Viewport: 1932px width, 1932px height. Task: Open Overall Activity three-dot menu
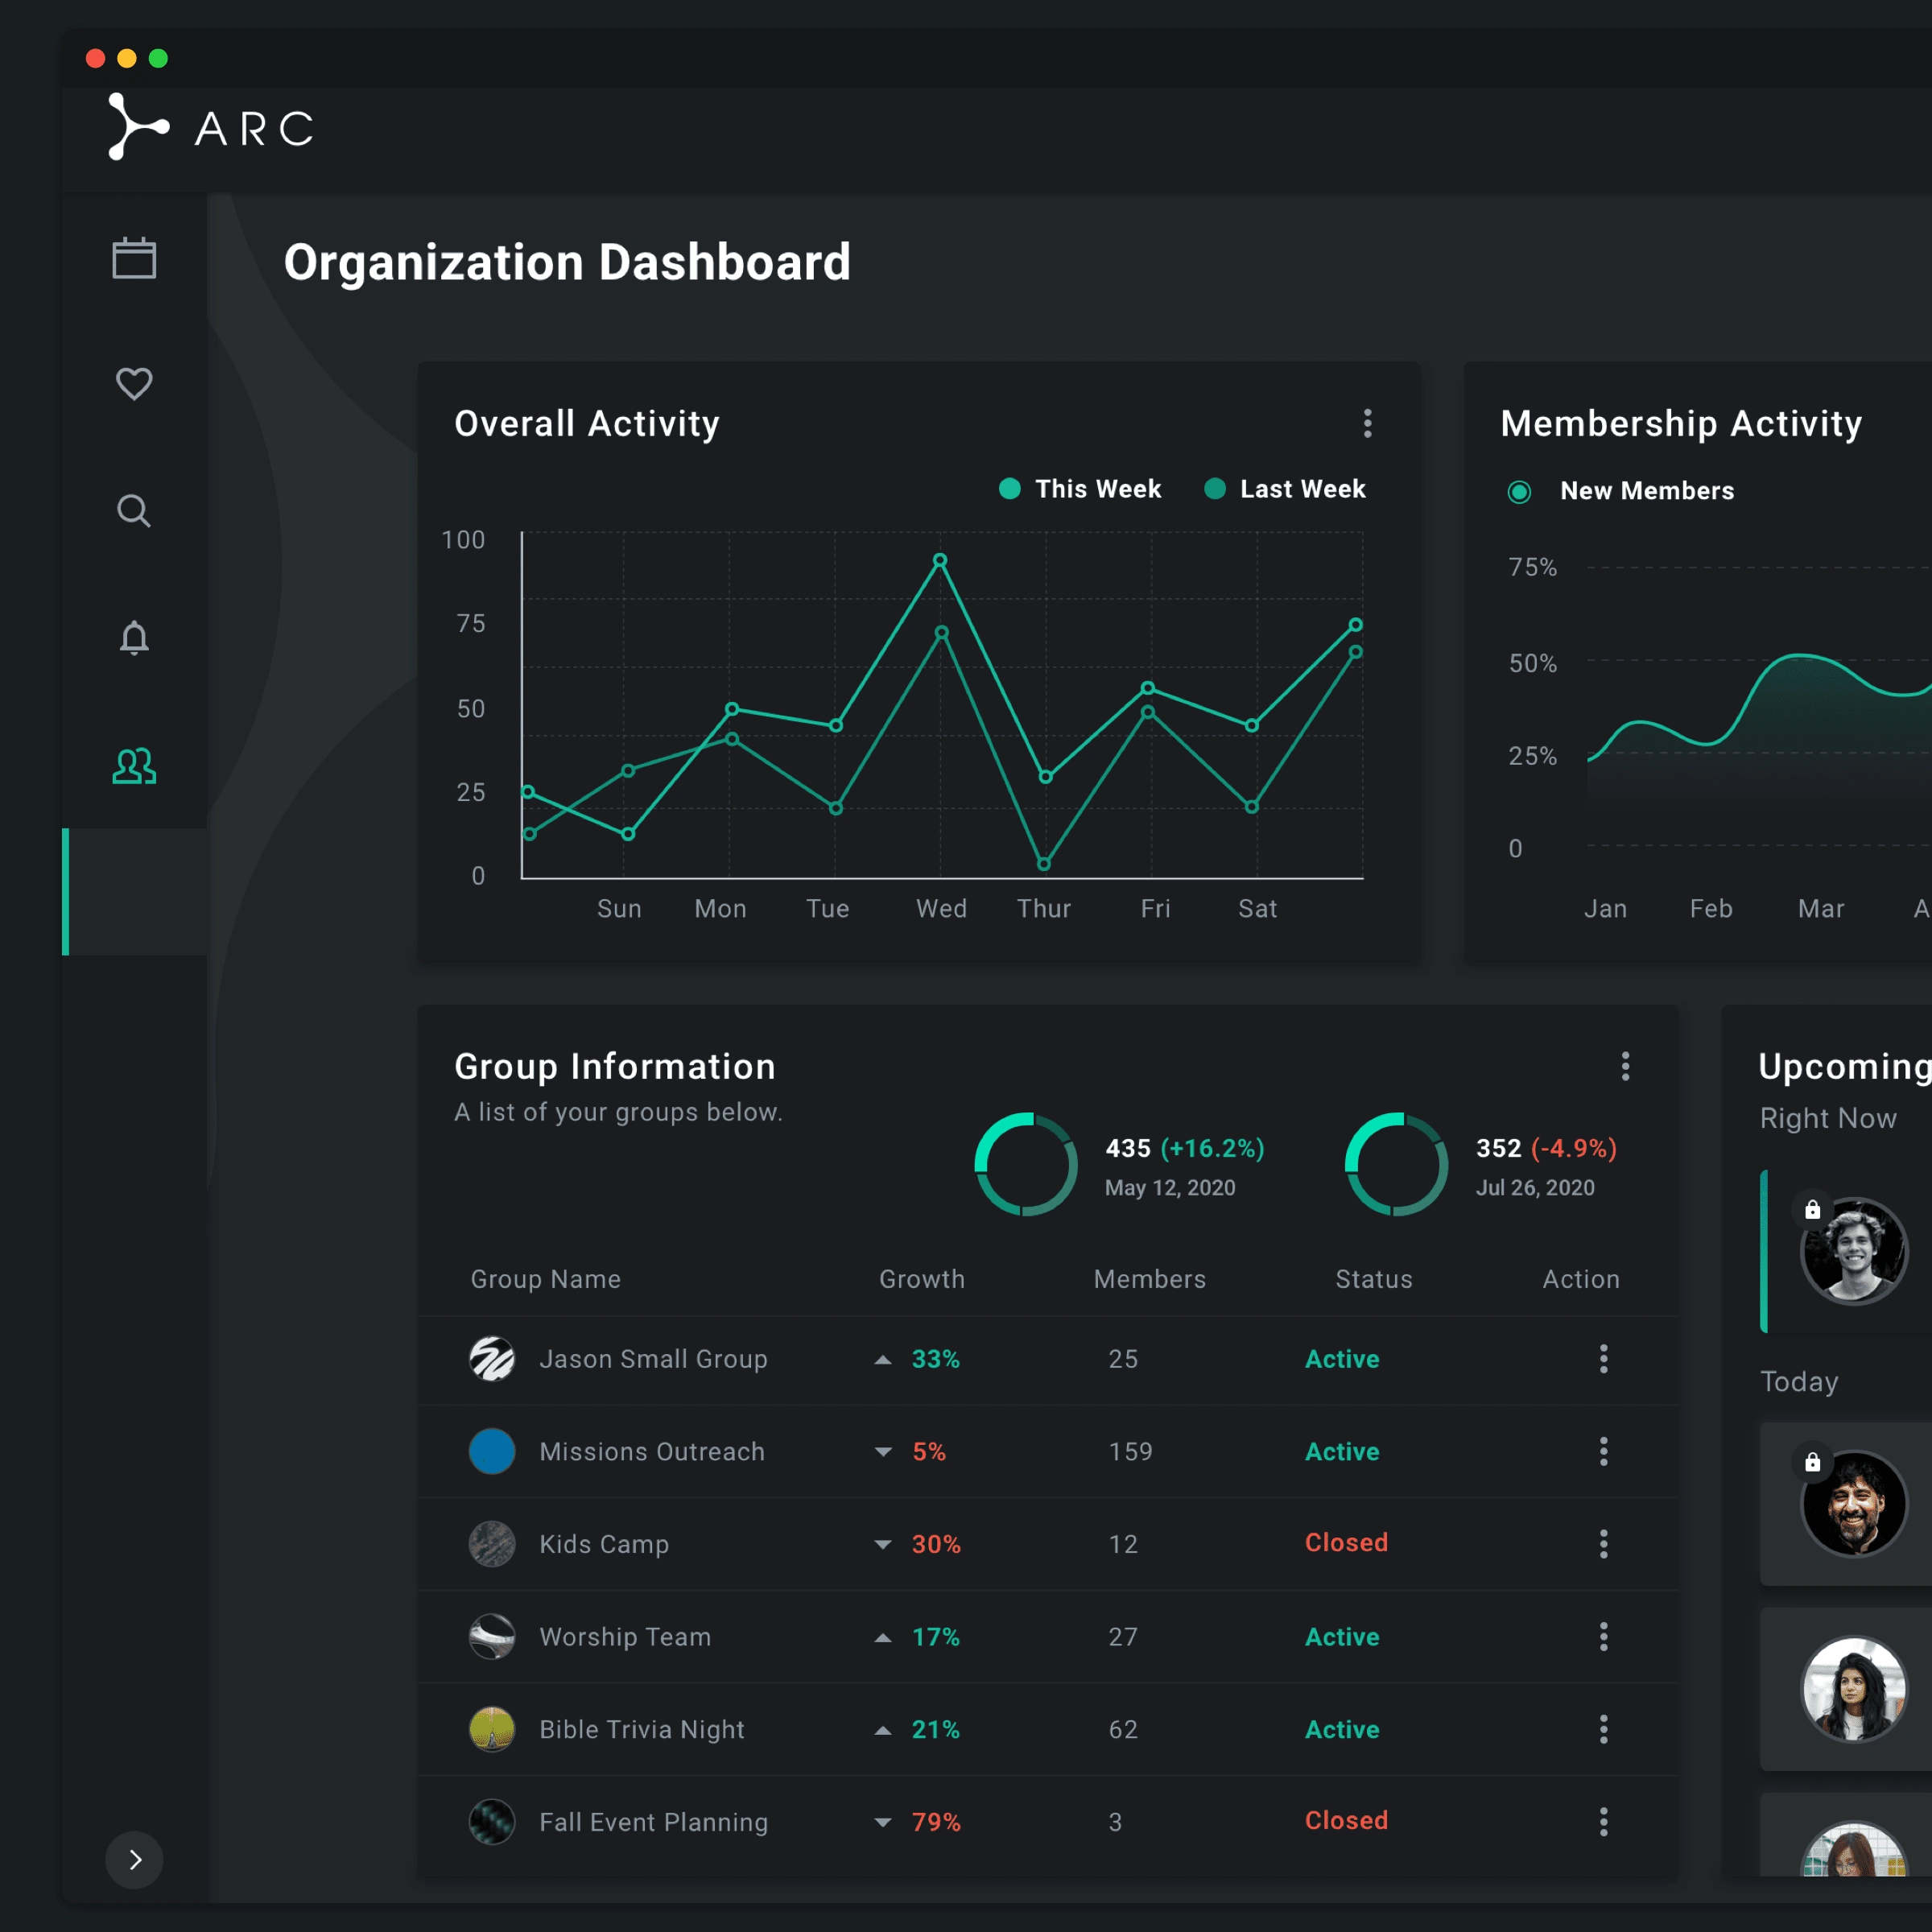point(1367,423)
